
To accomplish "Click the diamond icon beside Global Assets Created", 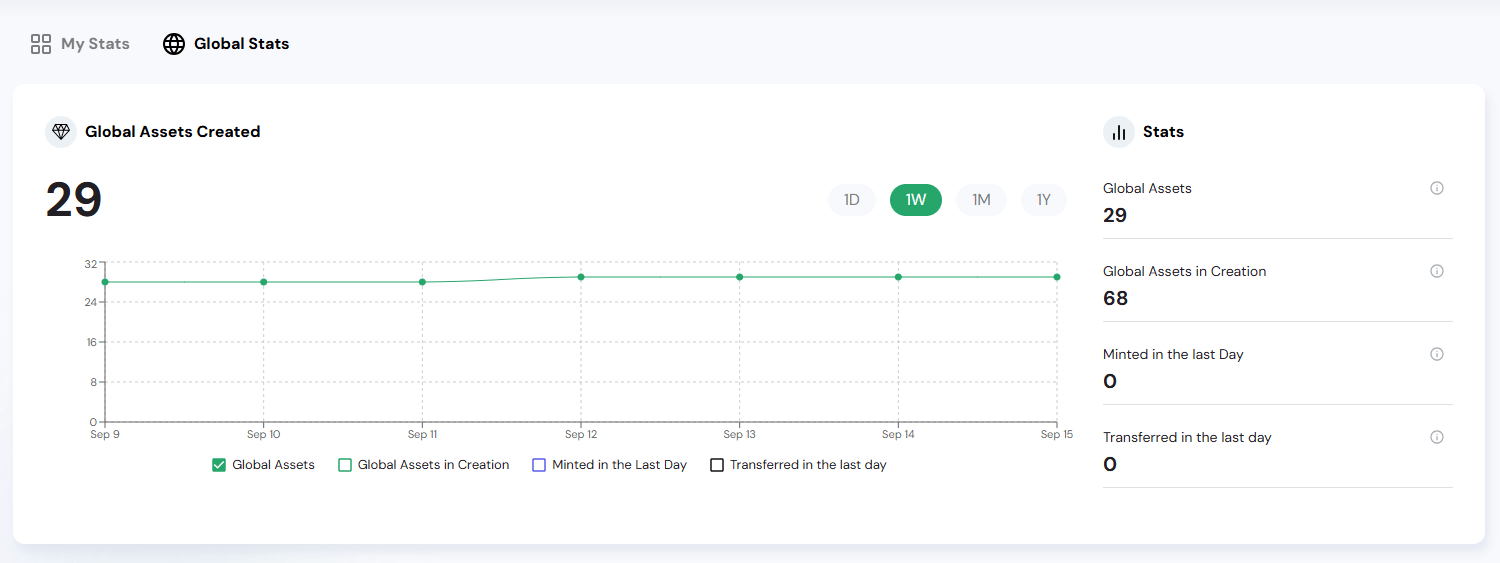I will pyautogui.click(x=61, y=132).
